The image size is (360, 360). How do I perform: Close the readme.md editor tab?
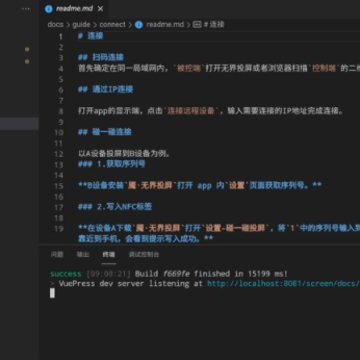point(100,9)
